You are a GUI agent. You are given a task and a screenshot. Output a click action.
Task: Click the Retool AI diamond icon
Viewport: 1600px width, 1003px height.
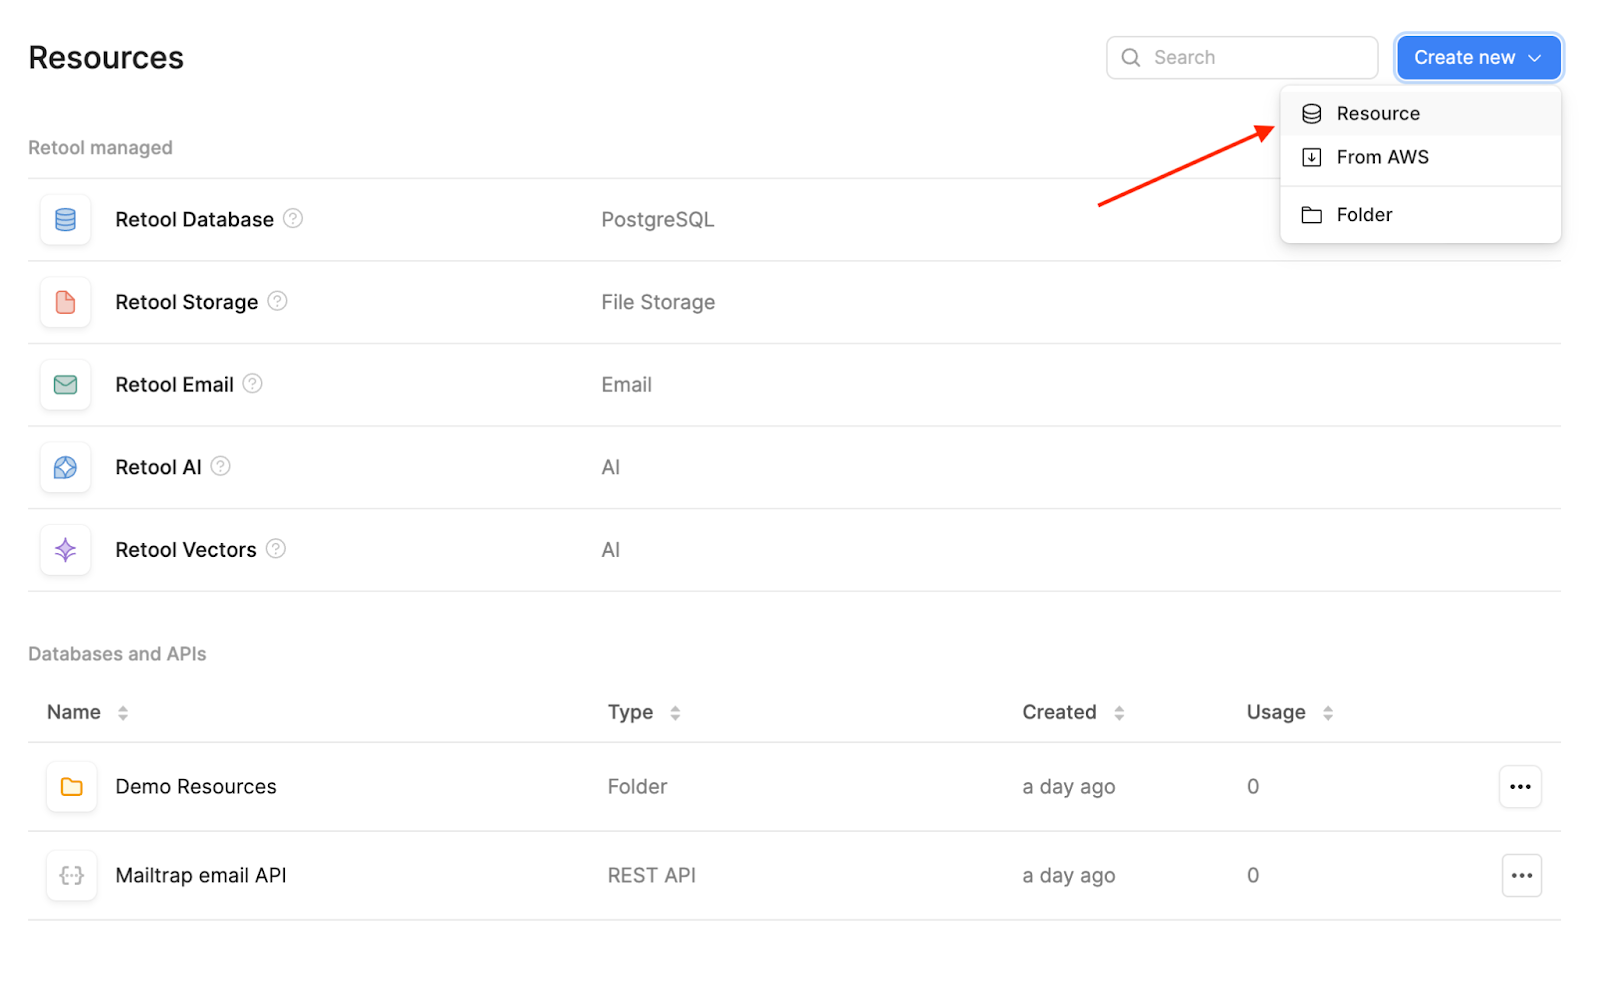click(x=64, y=467)
